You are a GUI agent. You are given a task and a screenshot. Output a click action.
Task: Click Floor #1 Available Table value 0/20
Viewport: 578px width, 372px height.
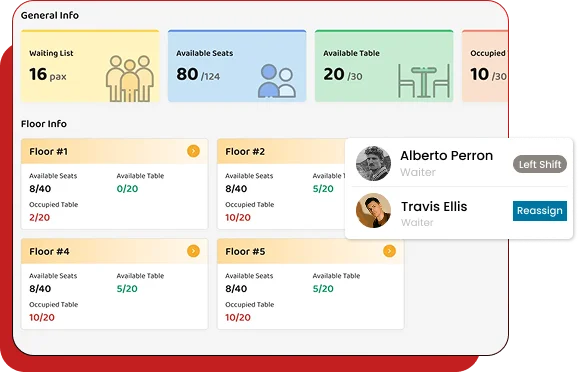tap(127, 189)
